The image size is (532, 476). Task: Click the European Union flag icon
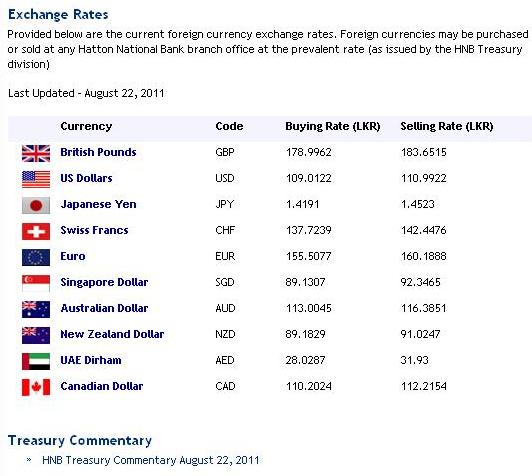click(x=36, y=258)
